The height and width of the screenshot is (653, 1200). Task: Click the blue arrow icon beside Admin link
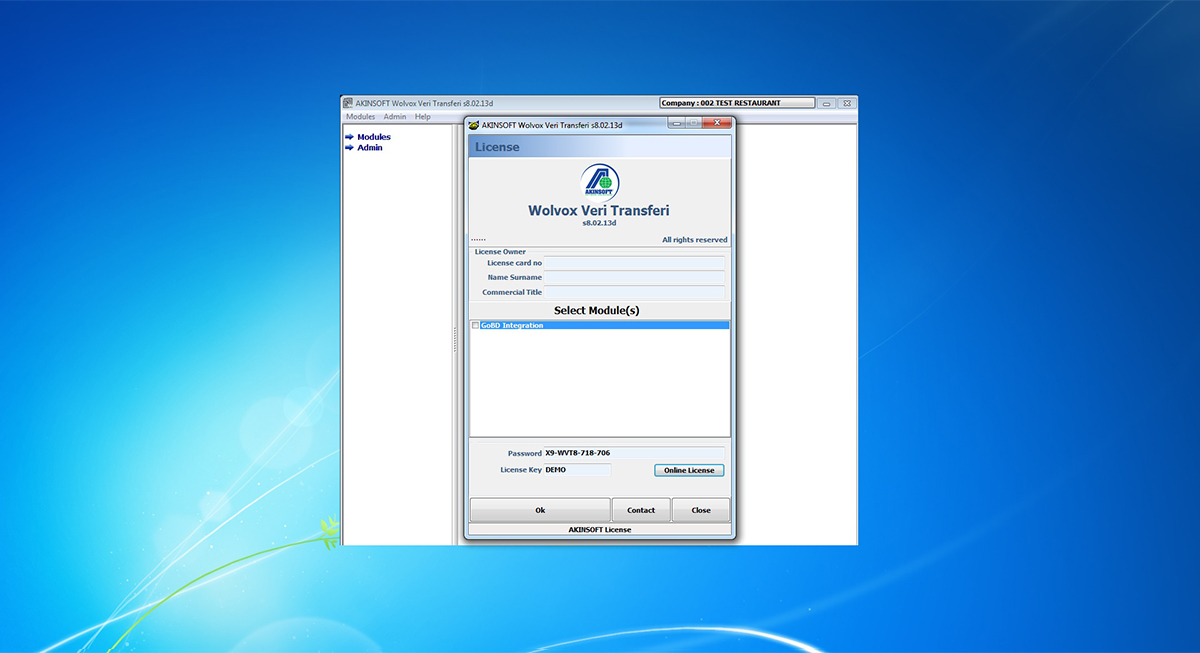tap(352, 148)
